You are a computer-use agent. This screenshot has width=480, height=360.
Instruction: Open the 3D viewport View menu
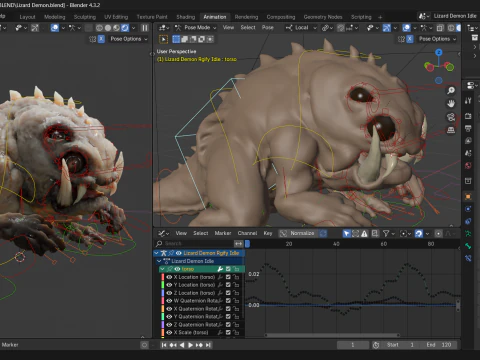228,28
